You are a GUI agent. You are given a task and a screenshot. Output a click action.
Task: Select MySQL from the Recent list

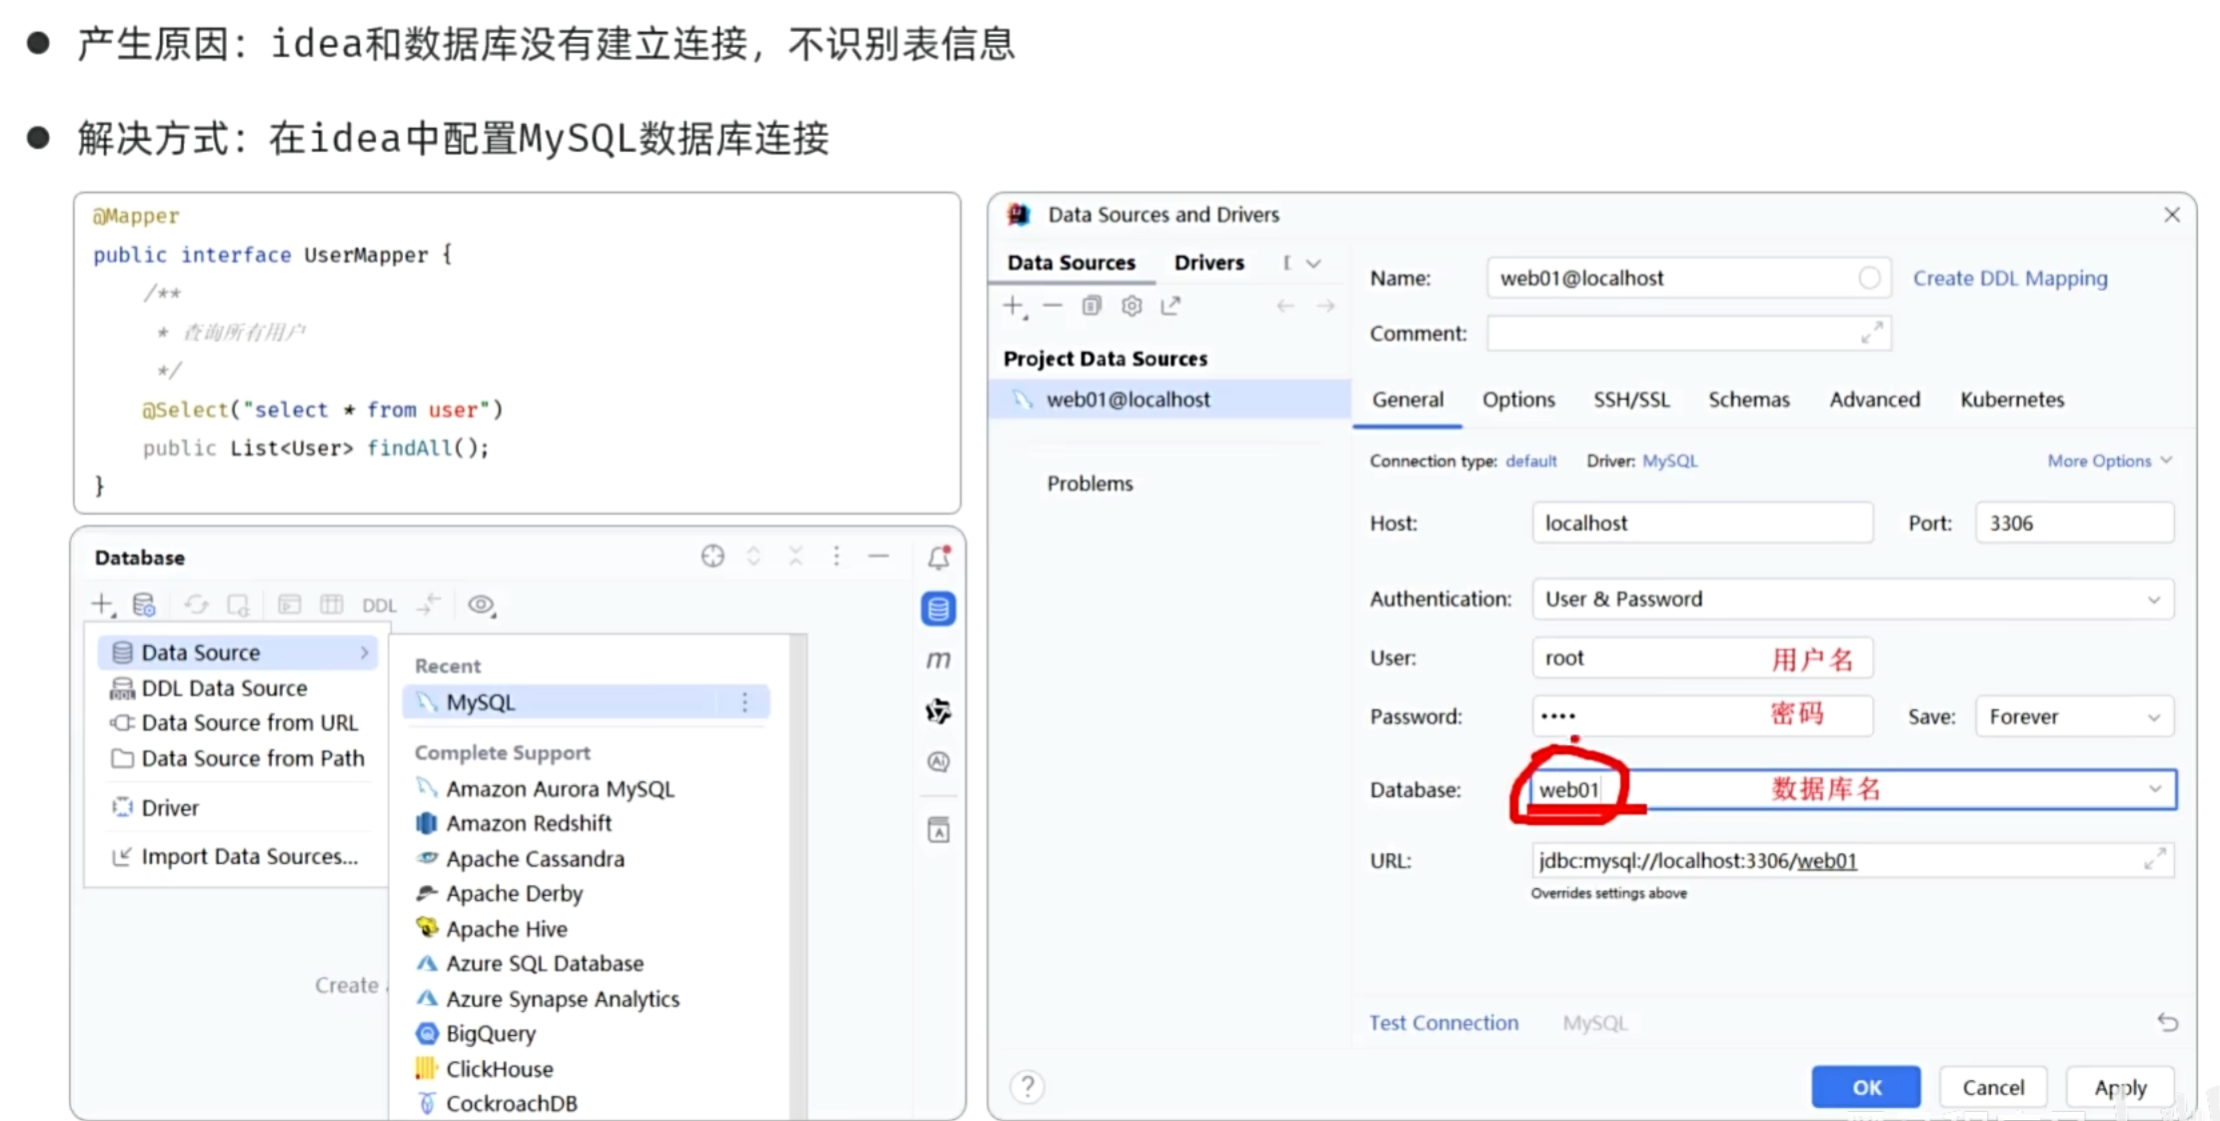[x=480, y=702]
